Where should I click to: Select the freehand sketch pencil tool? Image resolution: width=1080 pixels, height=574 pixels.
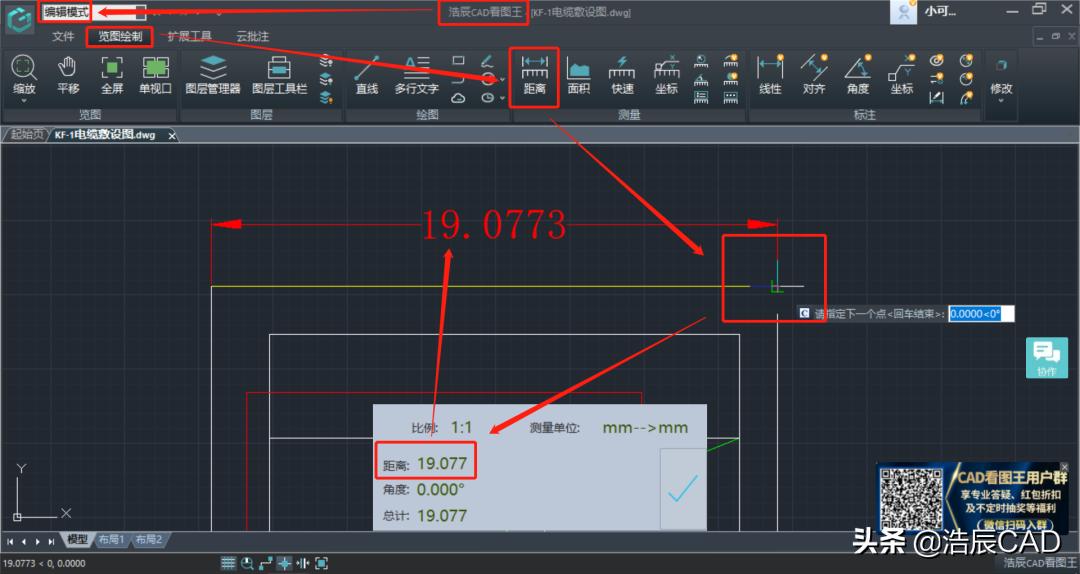488,61
